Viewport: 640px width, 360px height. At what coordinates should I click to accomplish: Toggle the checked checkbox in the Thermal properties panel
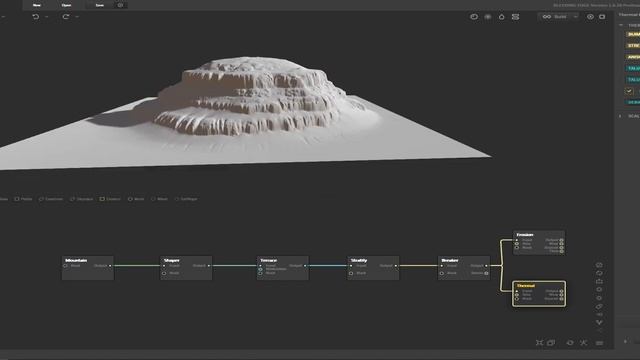[x=629, y=91]
